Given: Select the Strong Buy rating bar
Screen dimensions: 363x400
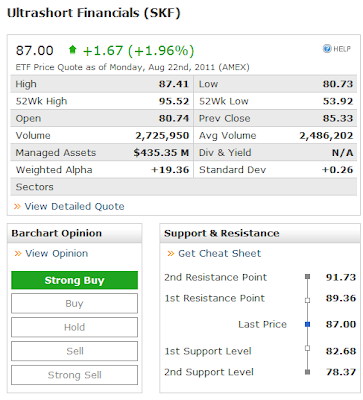Looking at the screenshot, I should (74, 280).
